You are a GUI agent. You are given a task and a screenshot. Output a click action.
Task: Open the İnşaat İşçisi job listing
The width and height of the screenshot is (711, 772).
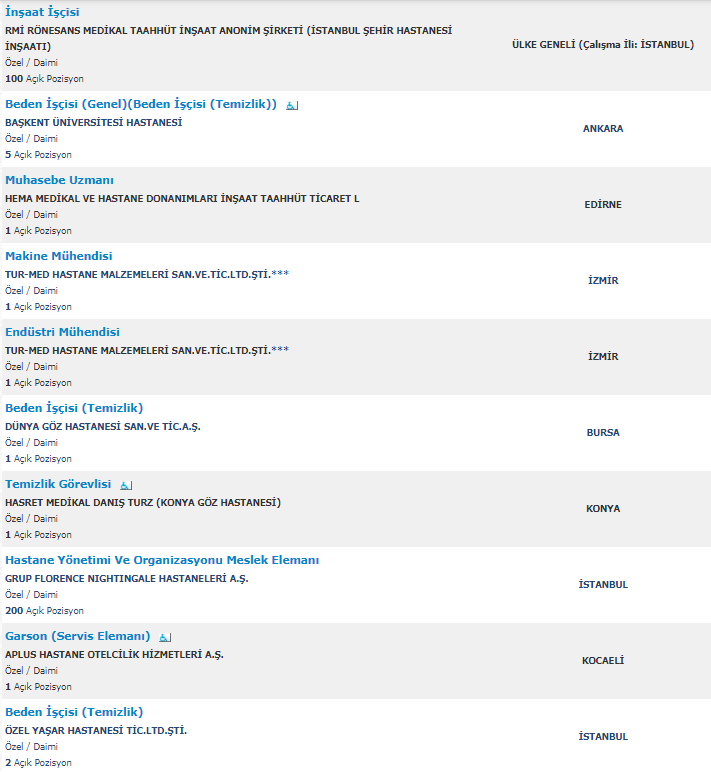pyautogui.click(x=42, y=12)
